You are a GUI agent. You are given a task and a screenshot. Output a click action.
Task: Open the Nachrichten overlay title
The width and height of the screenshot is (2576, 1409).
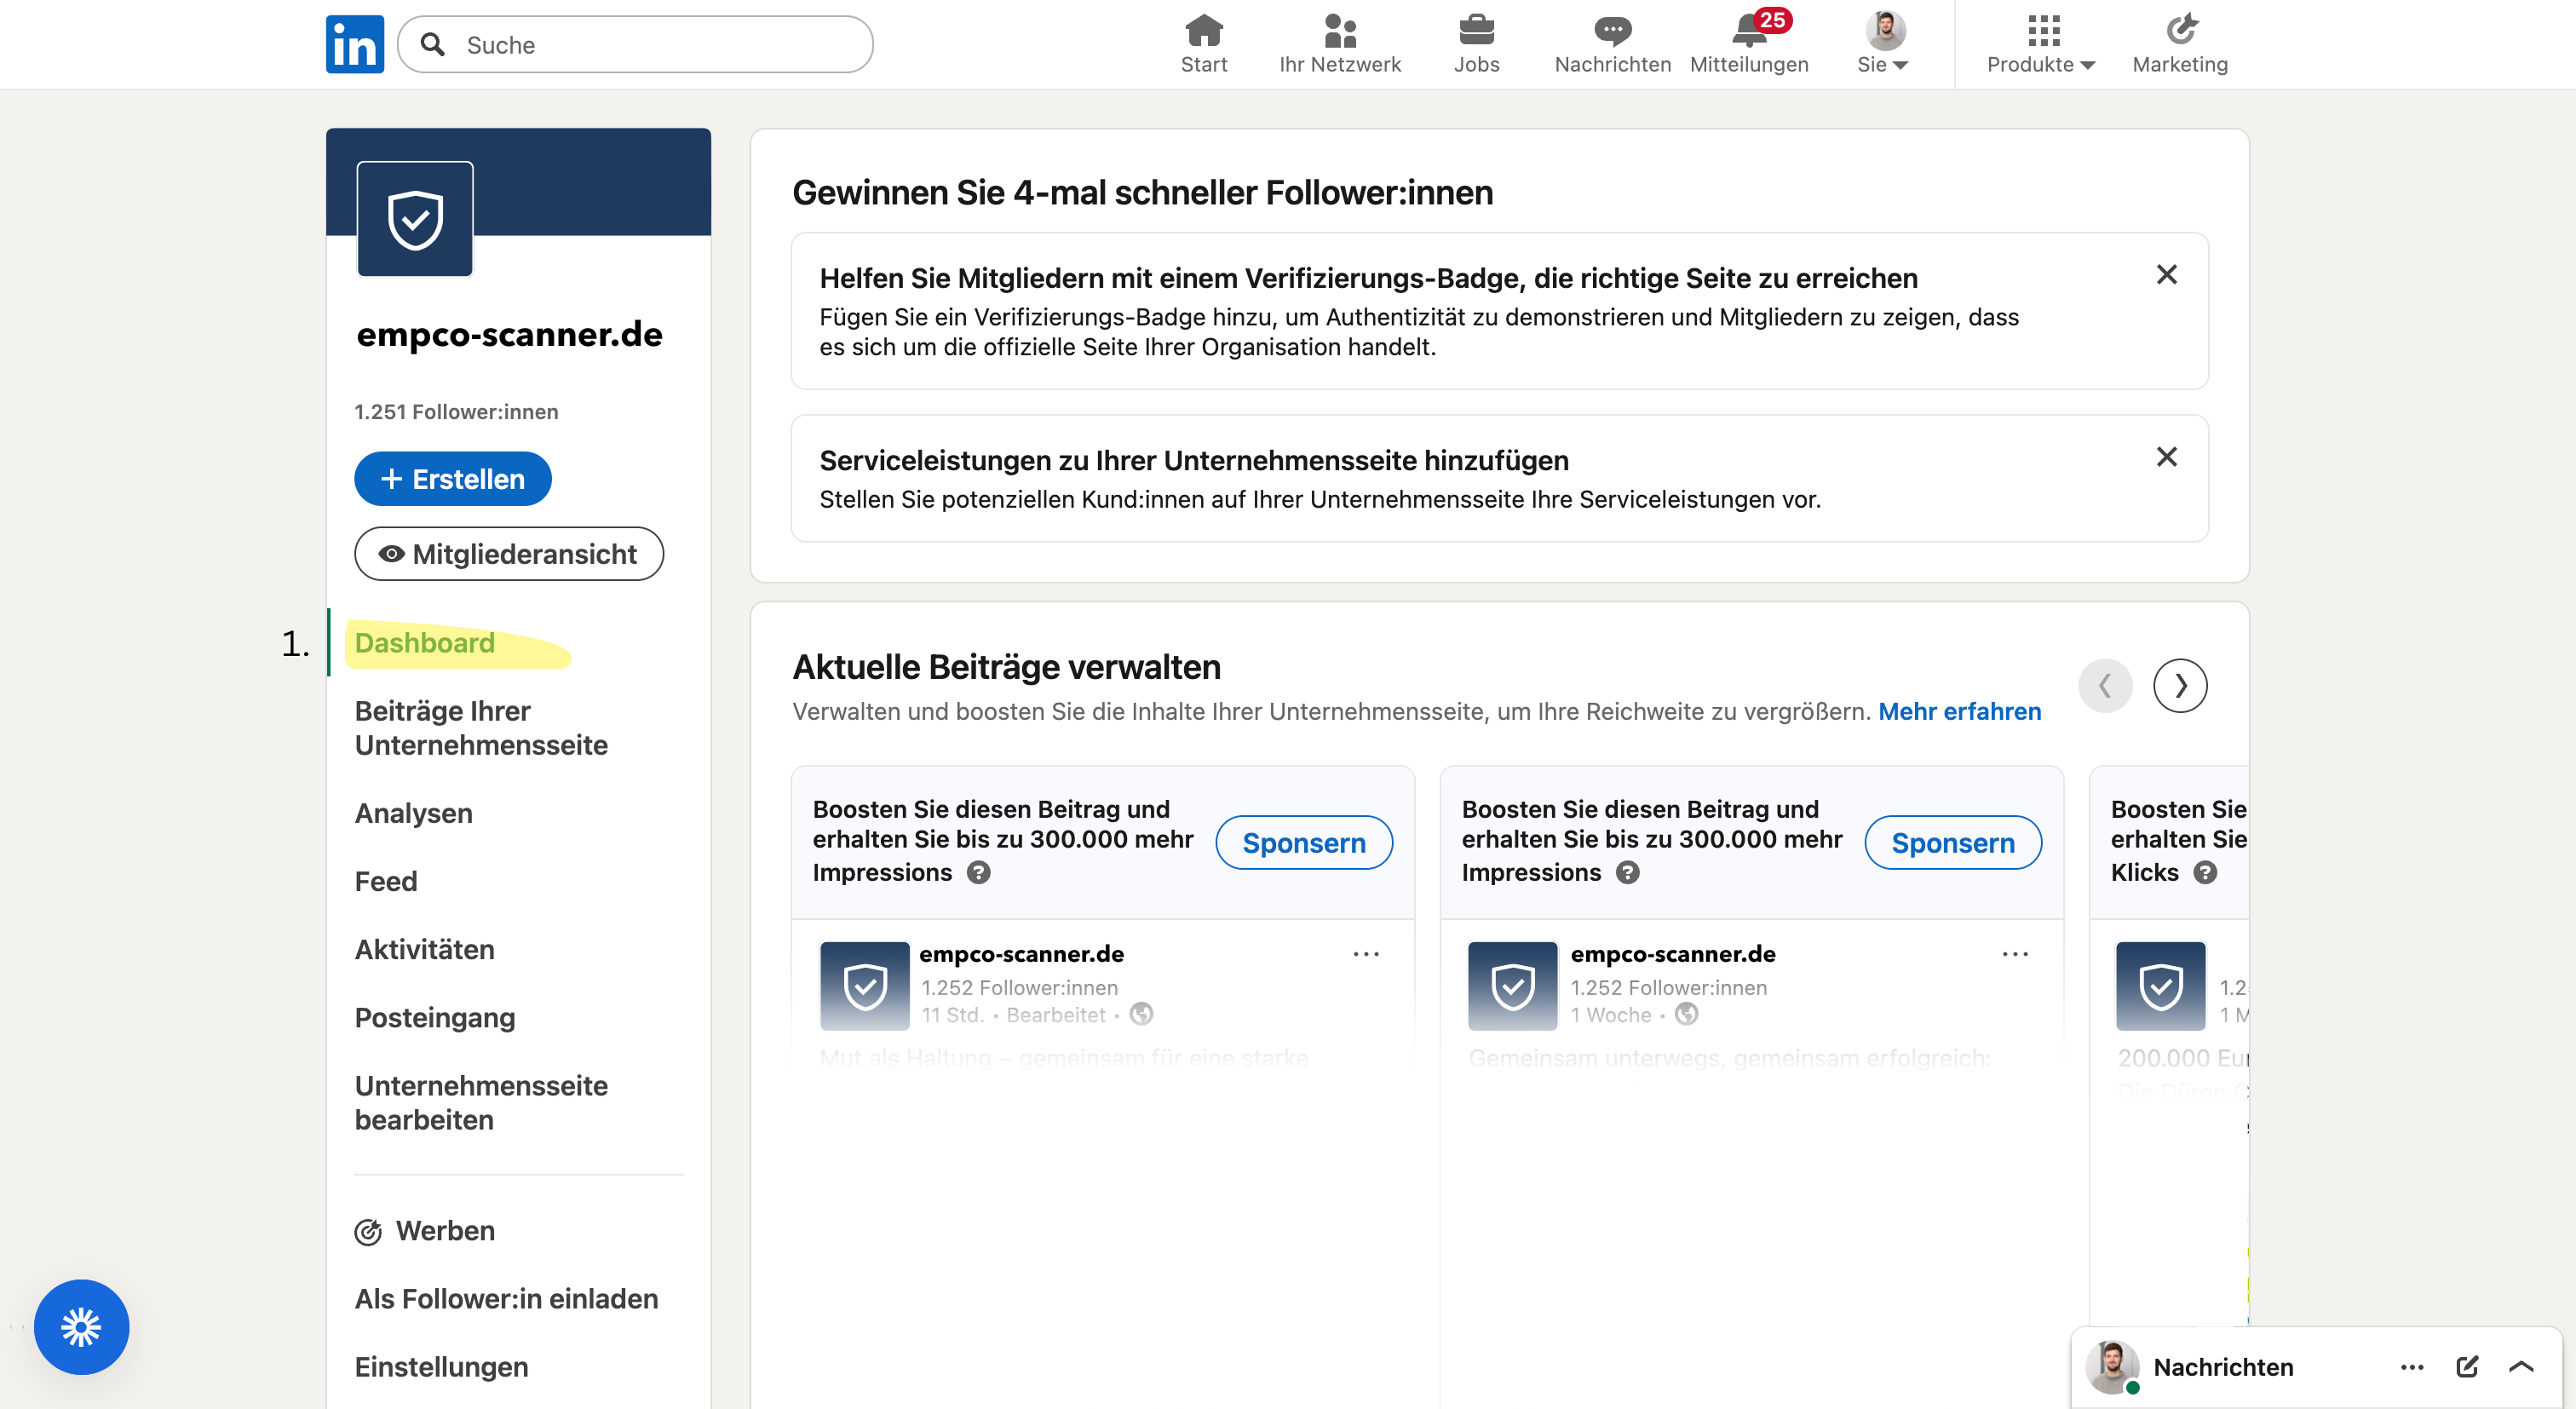click(2223, 1367)
